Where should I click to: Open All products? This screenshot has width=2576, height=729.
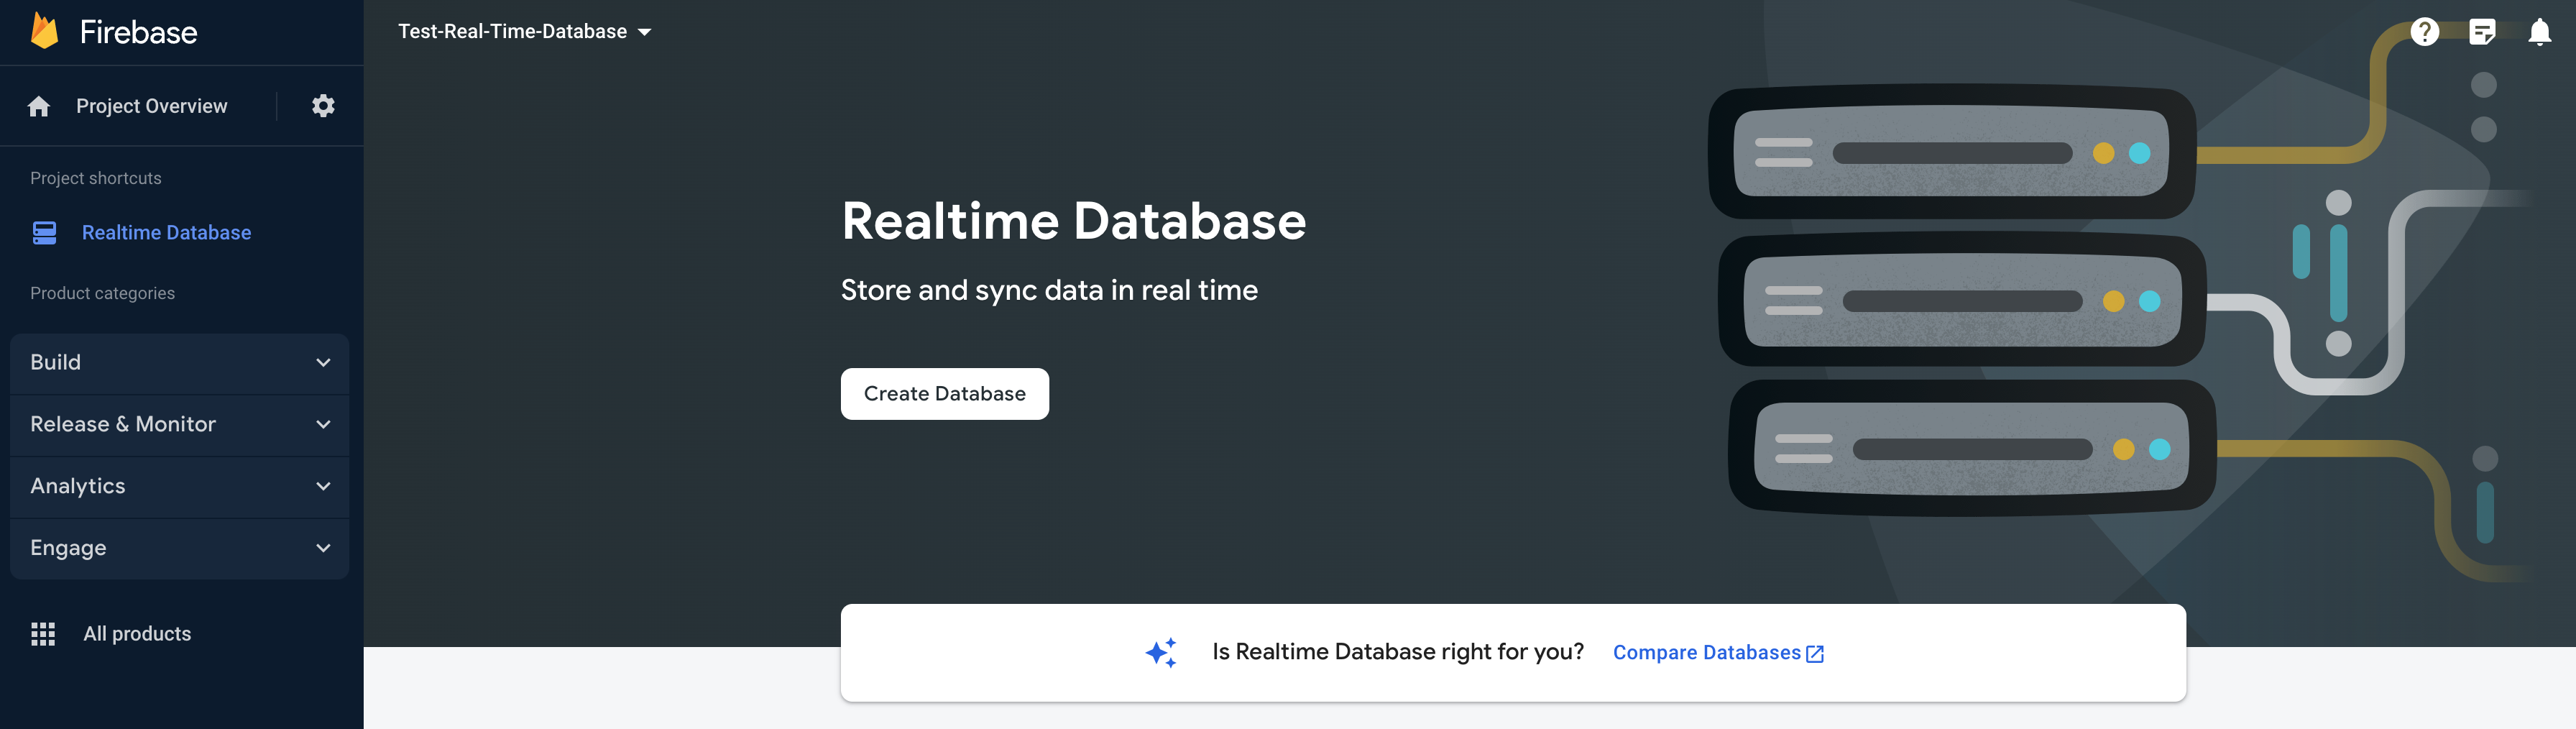pyautogui.click(x=137, y=633)
